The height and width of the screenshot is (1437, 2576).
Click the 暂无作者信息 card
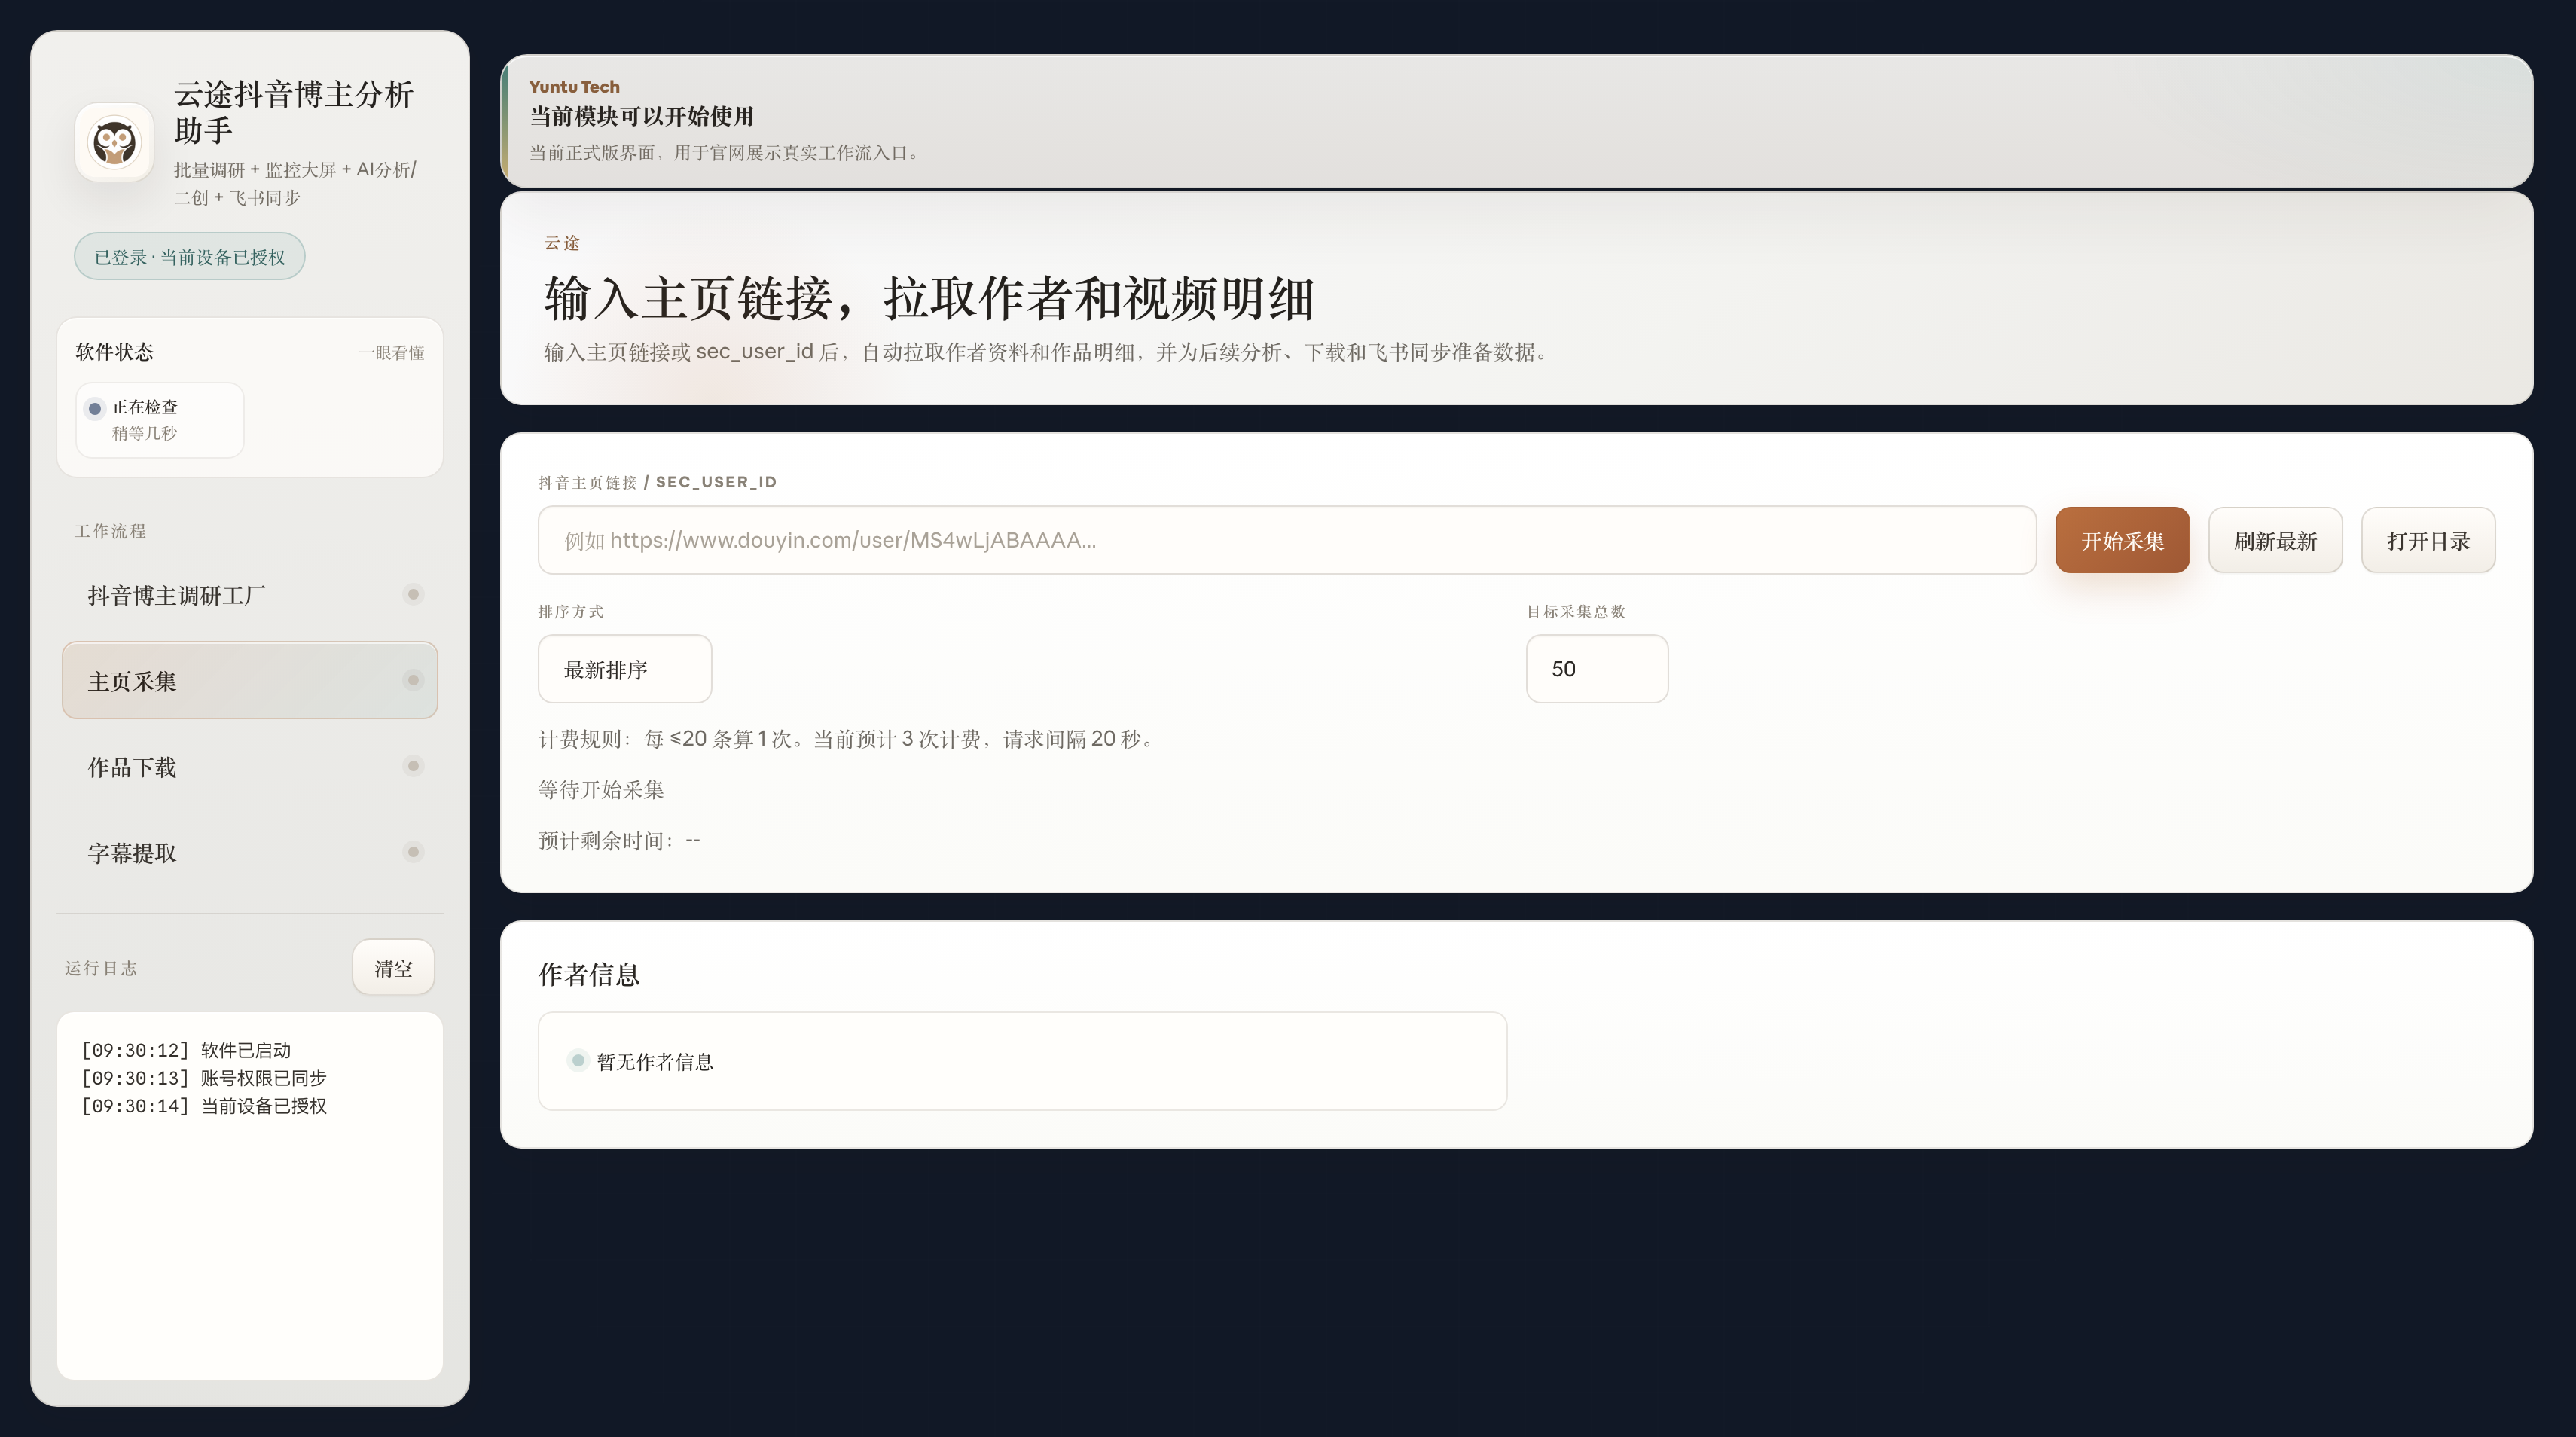1022,1061
